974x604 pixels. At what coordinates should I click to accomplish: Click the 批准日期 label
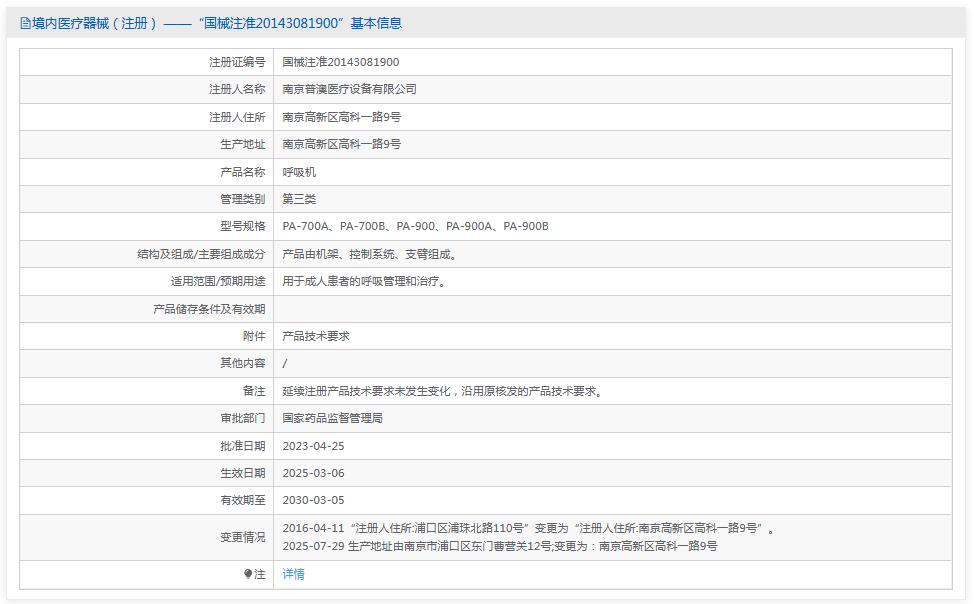point(242,446)
